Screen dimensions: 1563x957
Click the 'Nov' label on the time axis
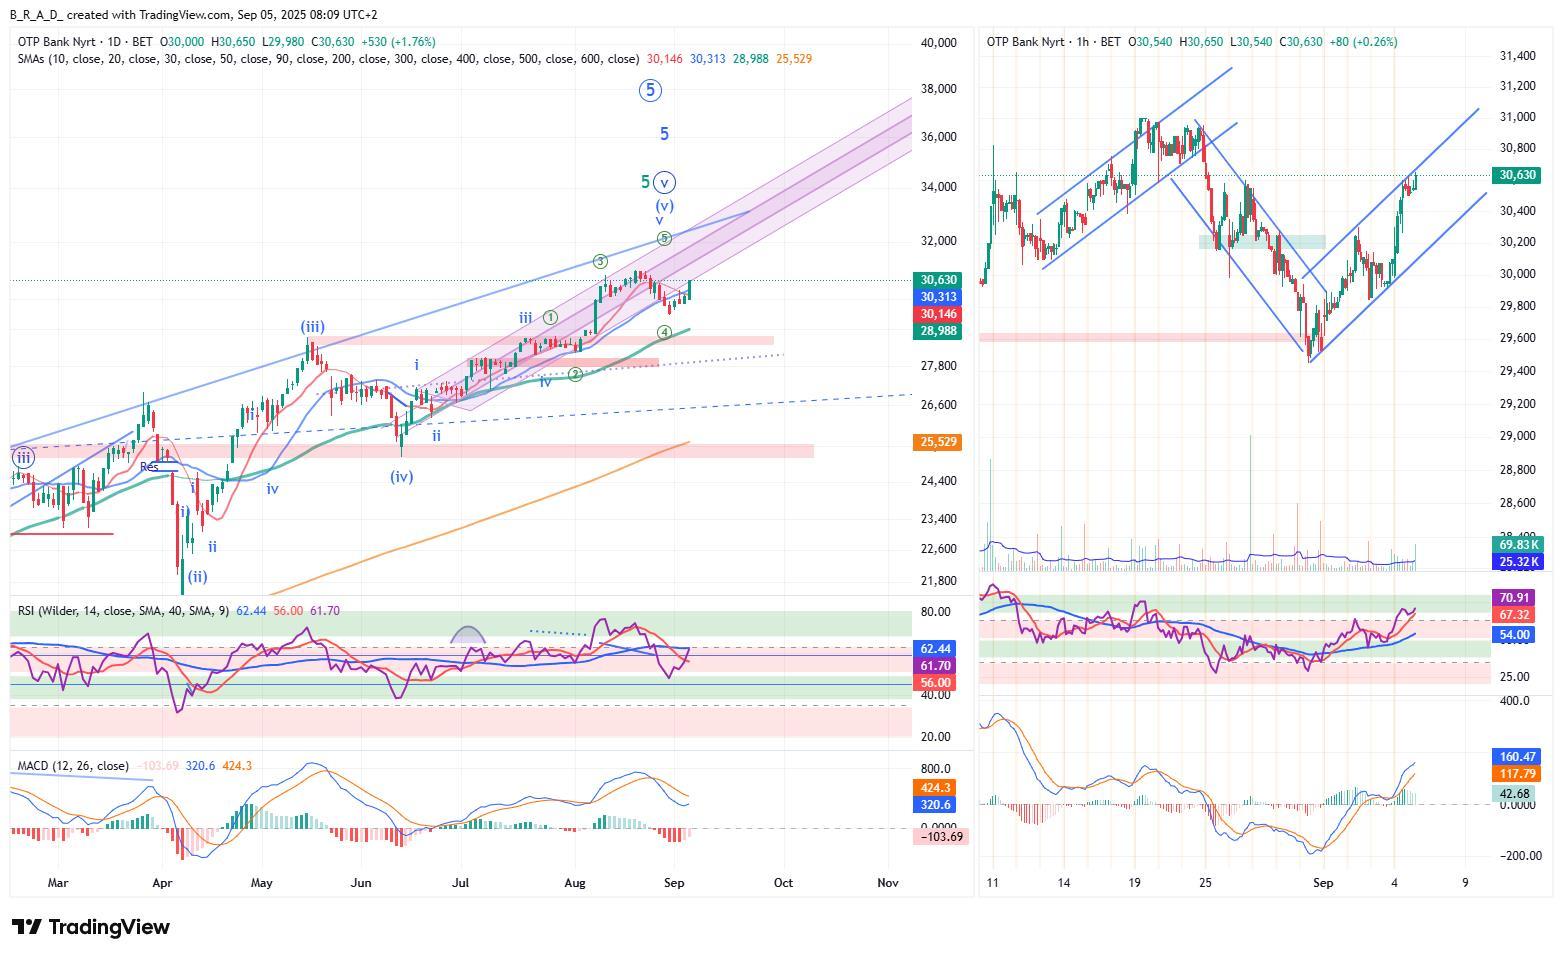point(887,883)
